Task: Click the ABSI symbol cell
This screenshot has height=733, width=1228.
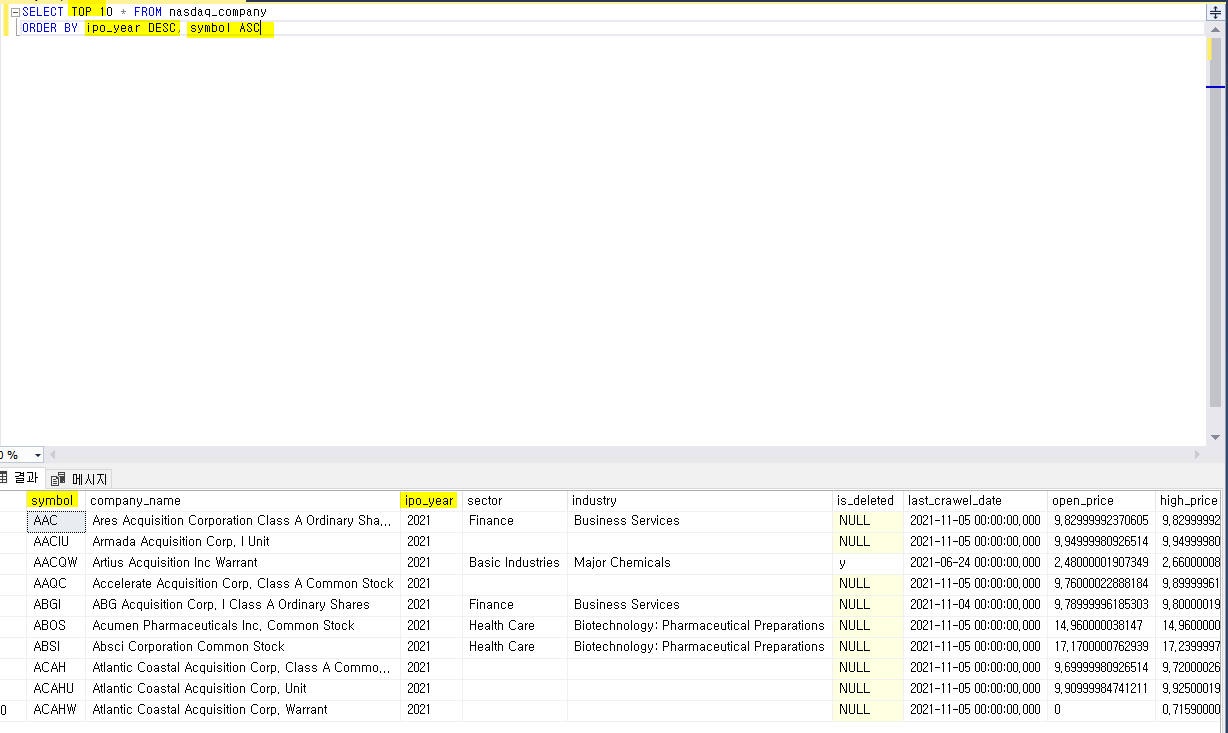Action: click(x=56, y=647)
